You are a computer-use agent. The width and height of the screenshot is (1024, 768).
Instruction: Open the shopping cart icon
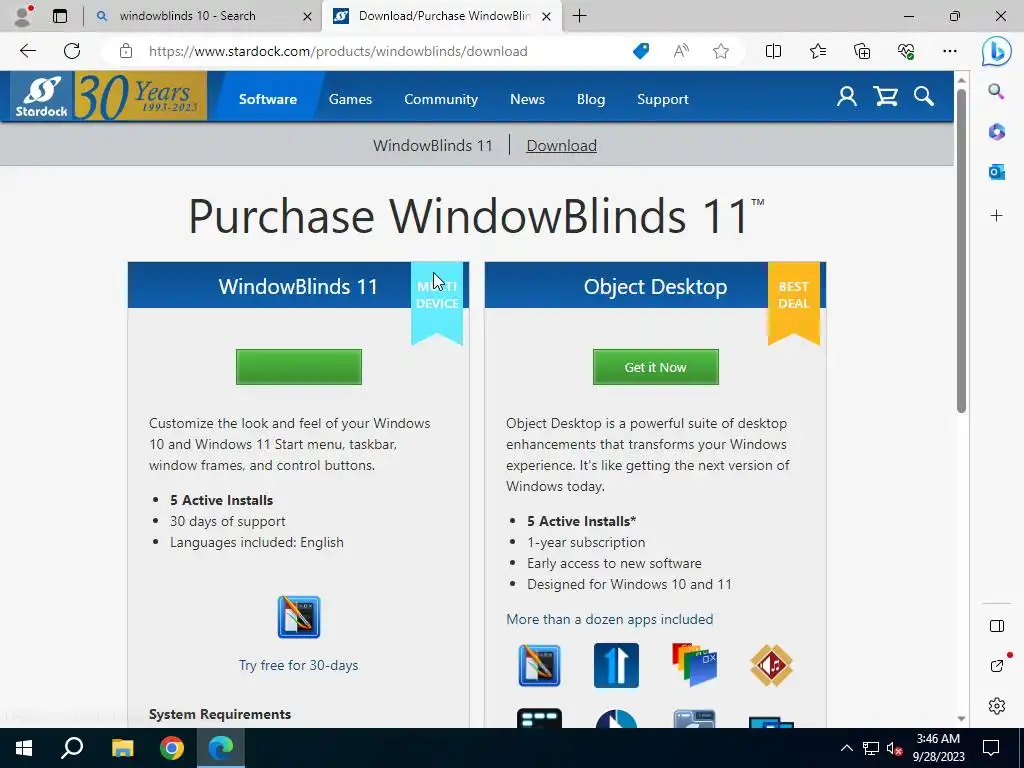[886, 97]
